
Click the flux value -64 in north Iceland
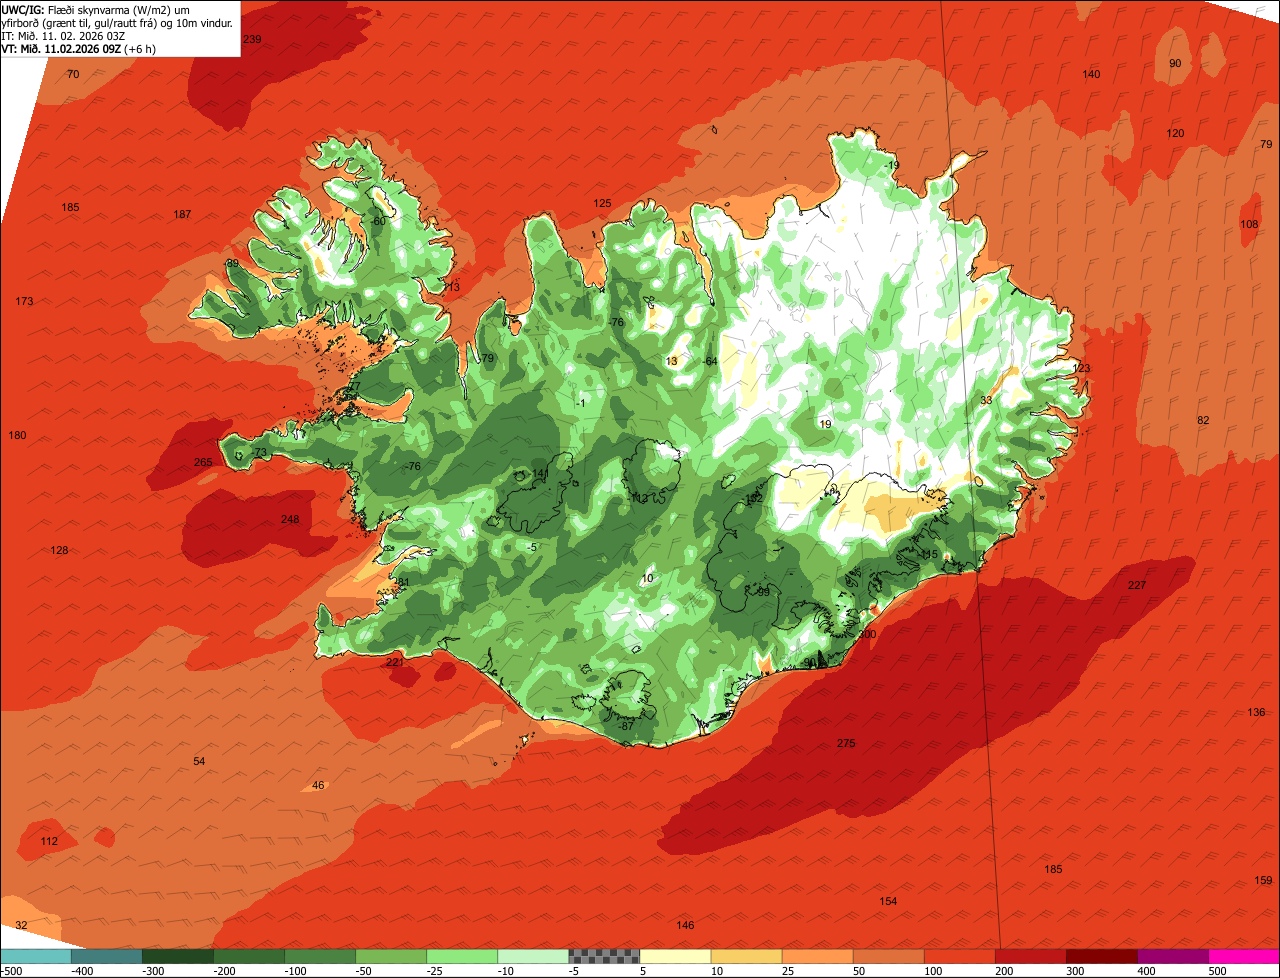click(709, 361)
